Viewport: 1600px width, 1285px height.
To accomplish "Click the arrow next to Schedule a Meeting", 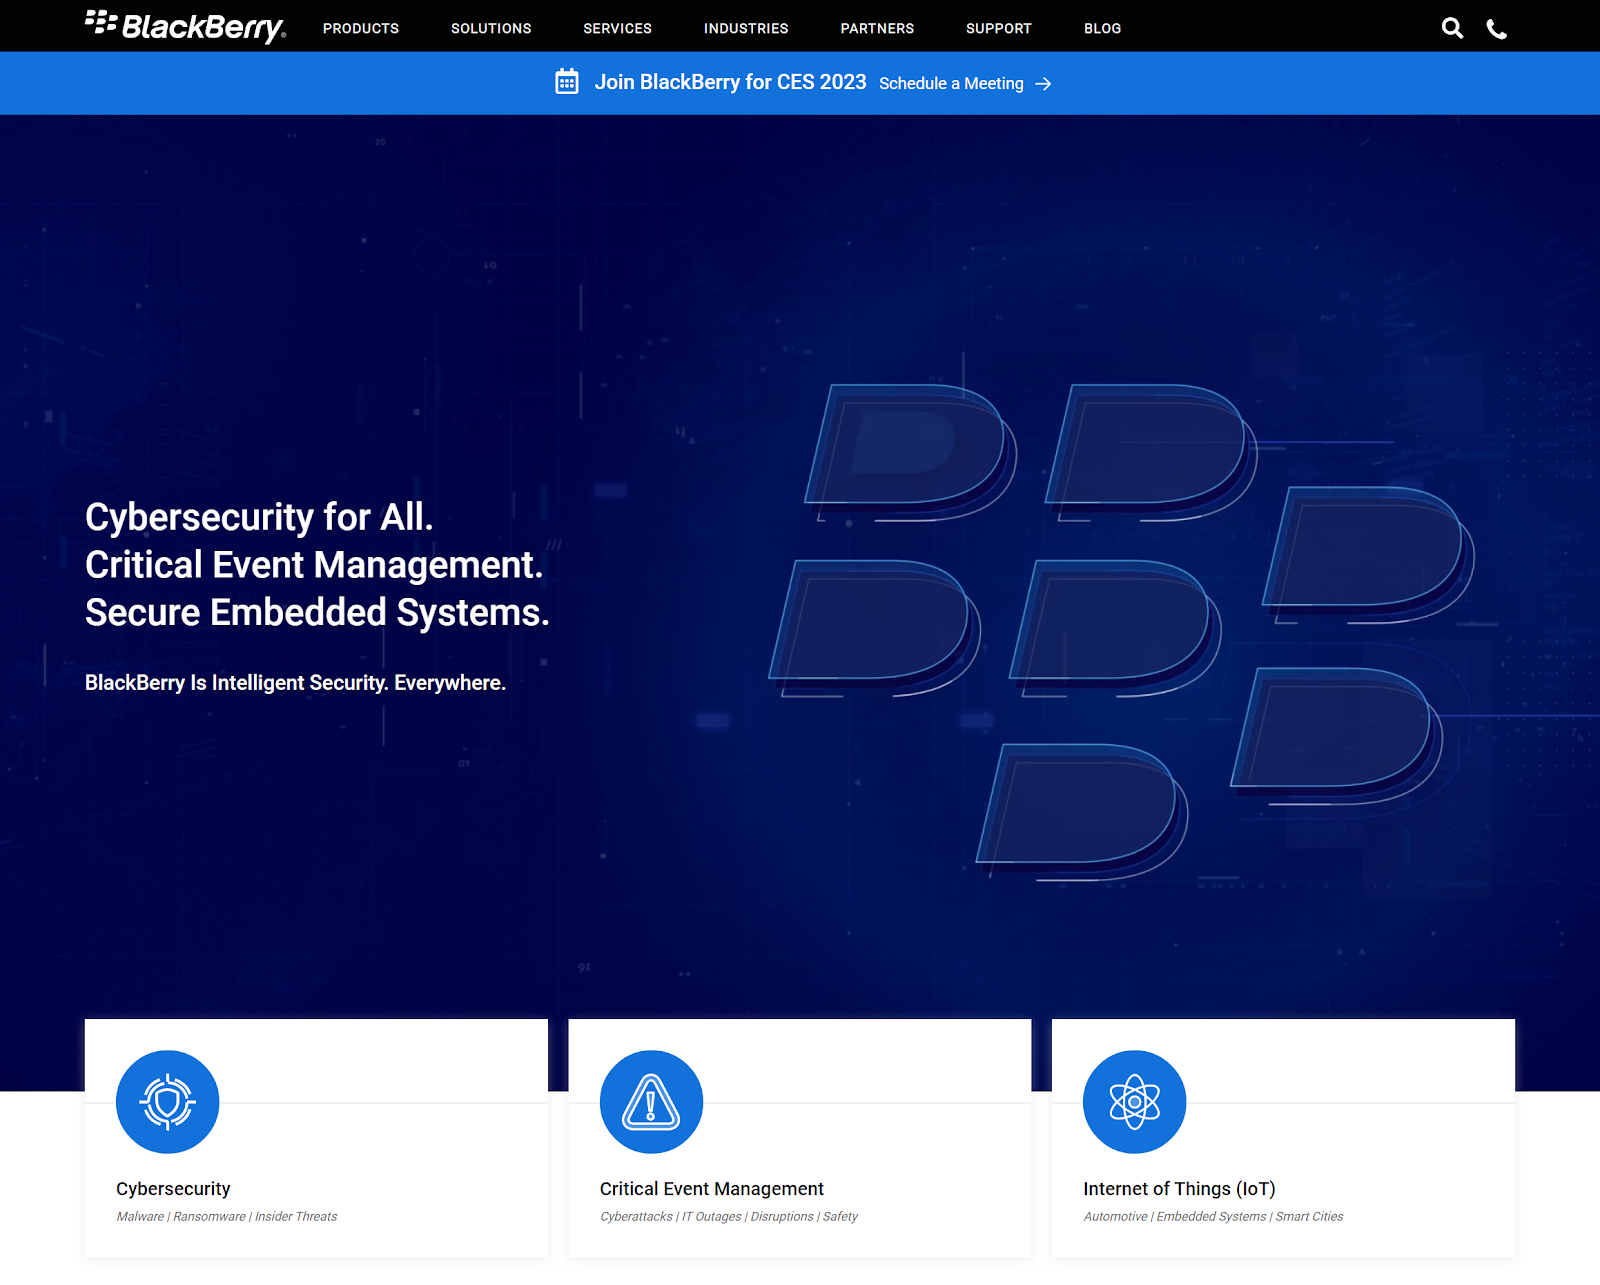I will point(1043,84).
